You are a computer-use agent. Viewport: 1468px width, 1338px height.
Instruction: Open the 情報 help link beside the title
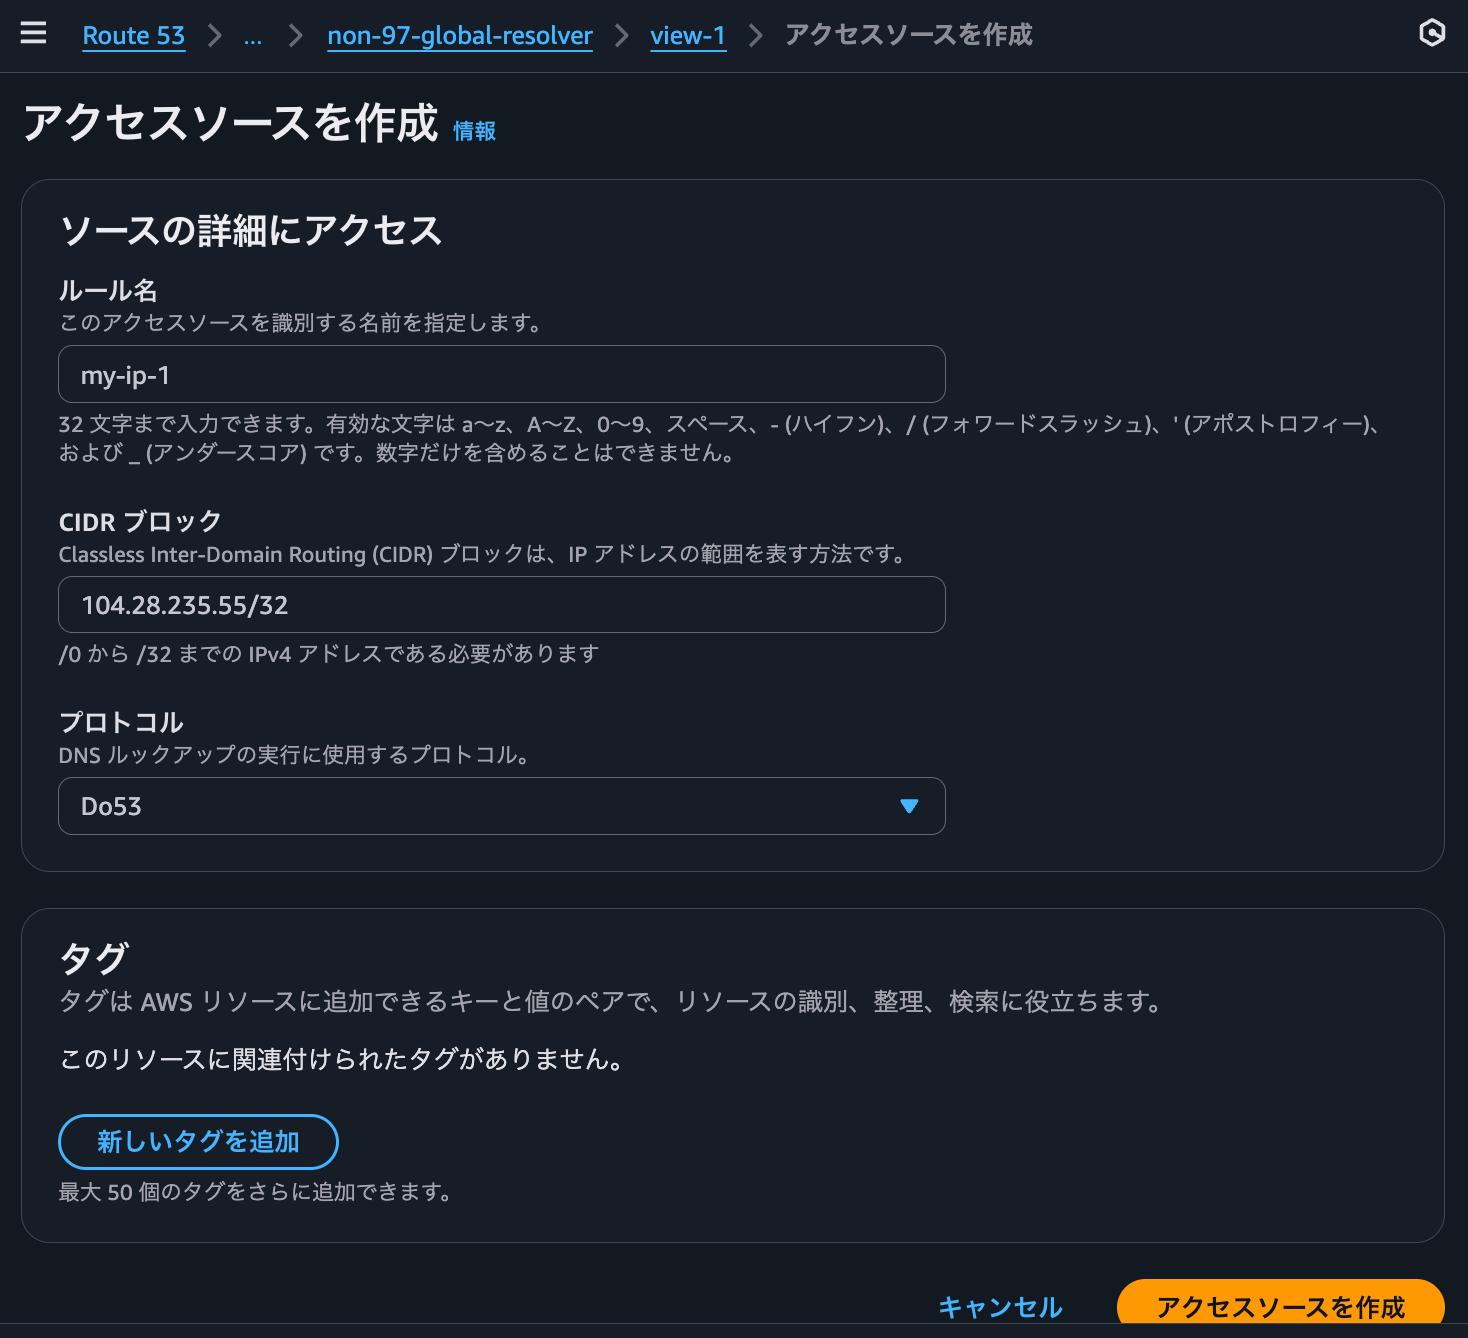[475, 130]
